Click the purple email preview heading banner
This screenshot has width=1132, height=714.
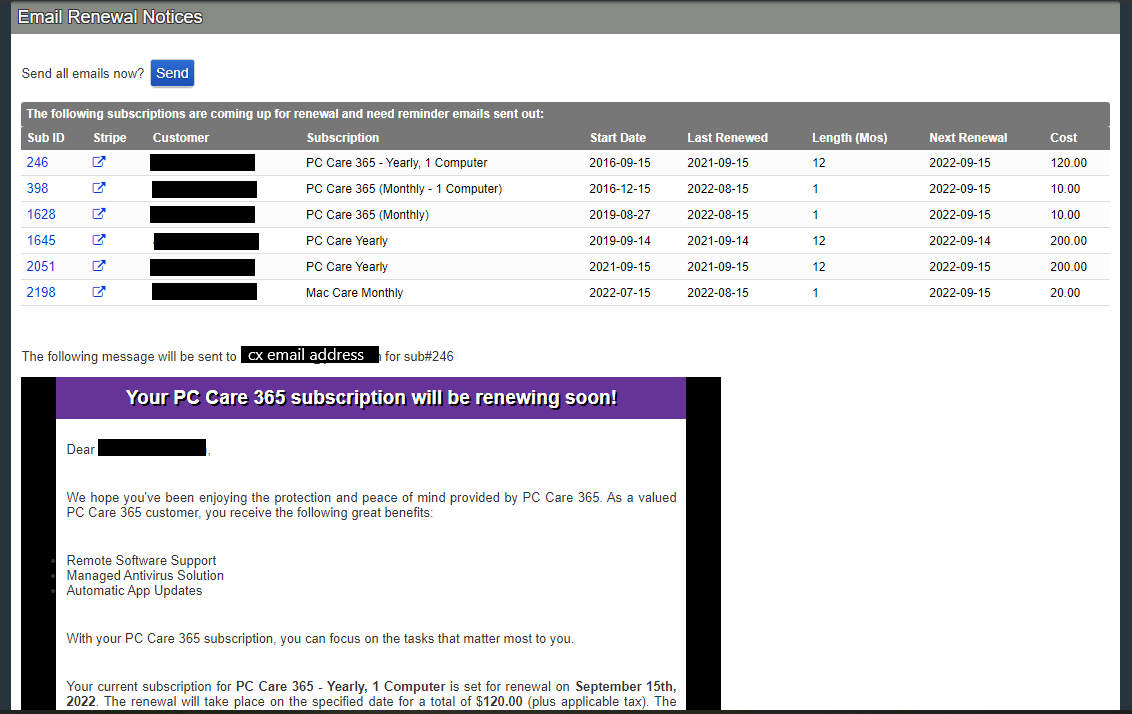pos(371,398)
